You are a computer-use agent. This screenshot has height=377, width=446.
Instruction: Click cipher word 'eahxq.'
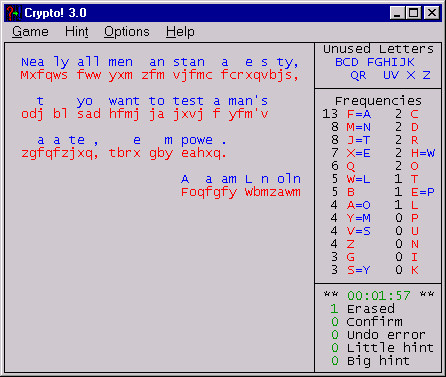click(x=204, y=153)
